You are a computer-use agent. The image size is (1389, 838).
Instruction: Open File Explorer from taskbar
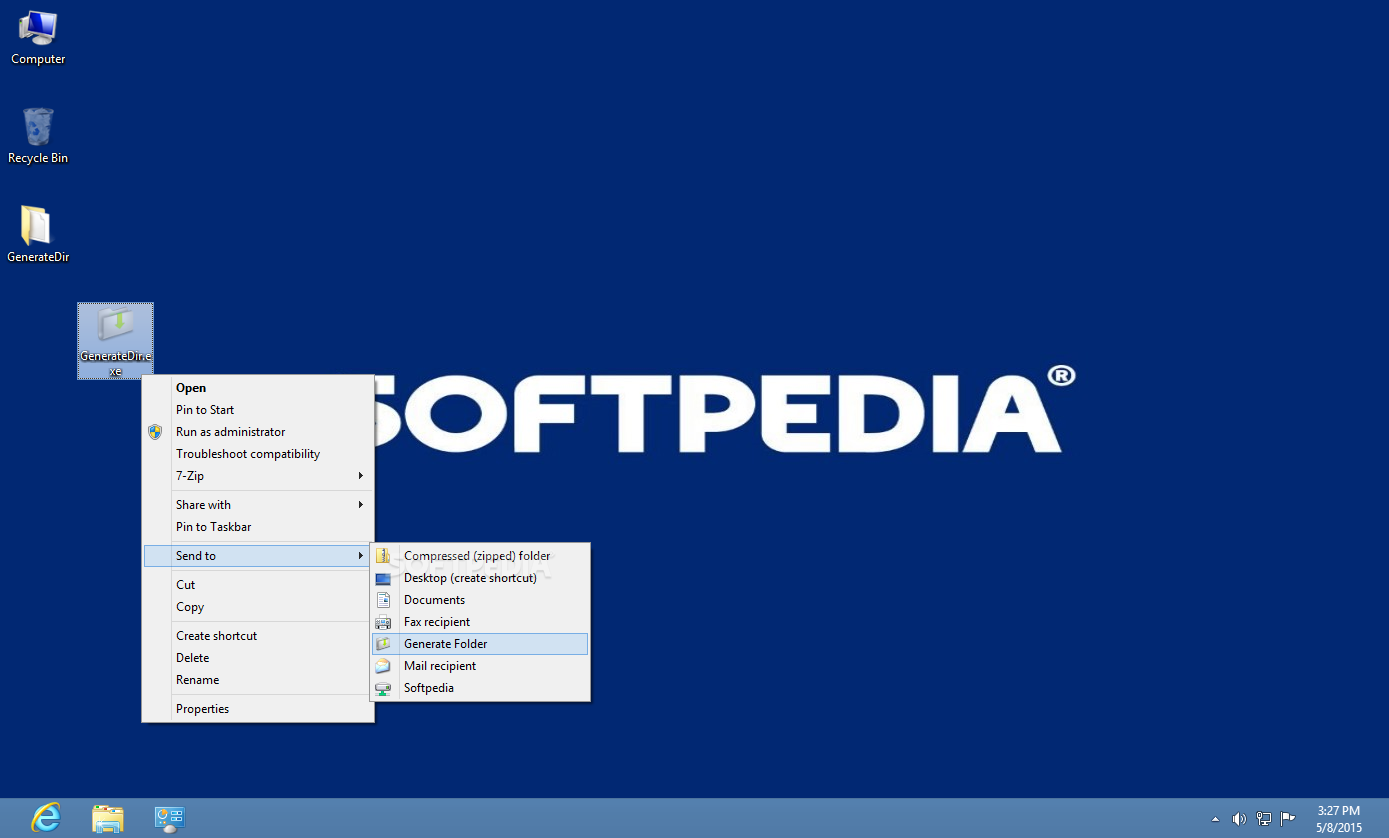point(108,818)
